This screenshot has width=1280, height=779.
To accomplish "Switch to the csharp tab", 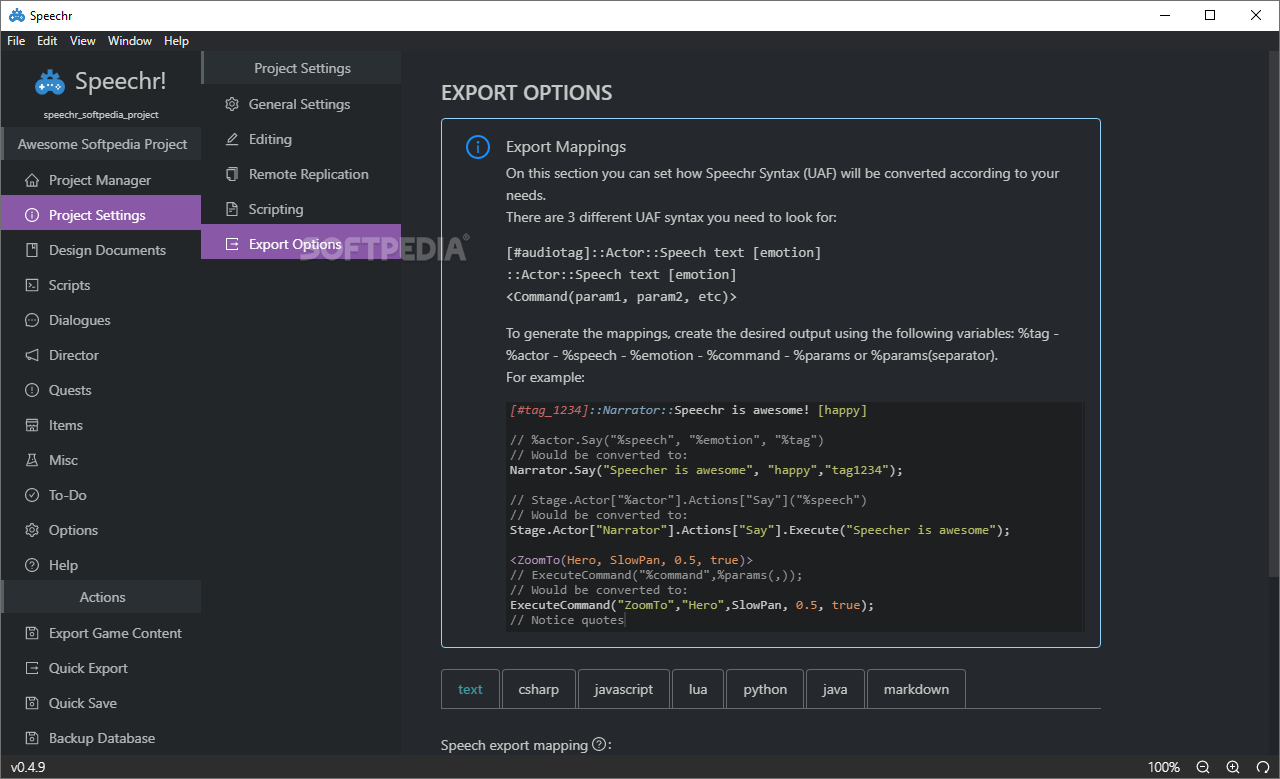I will point(538,689).
